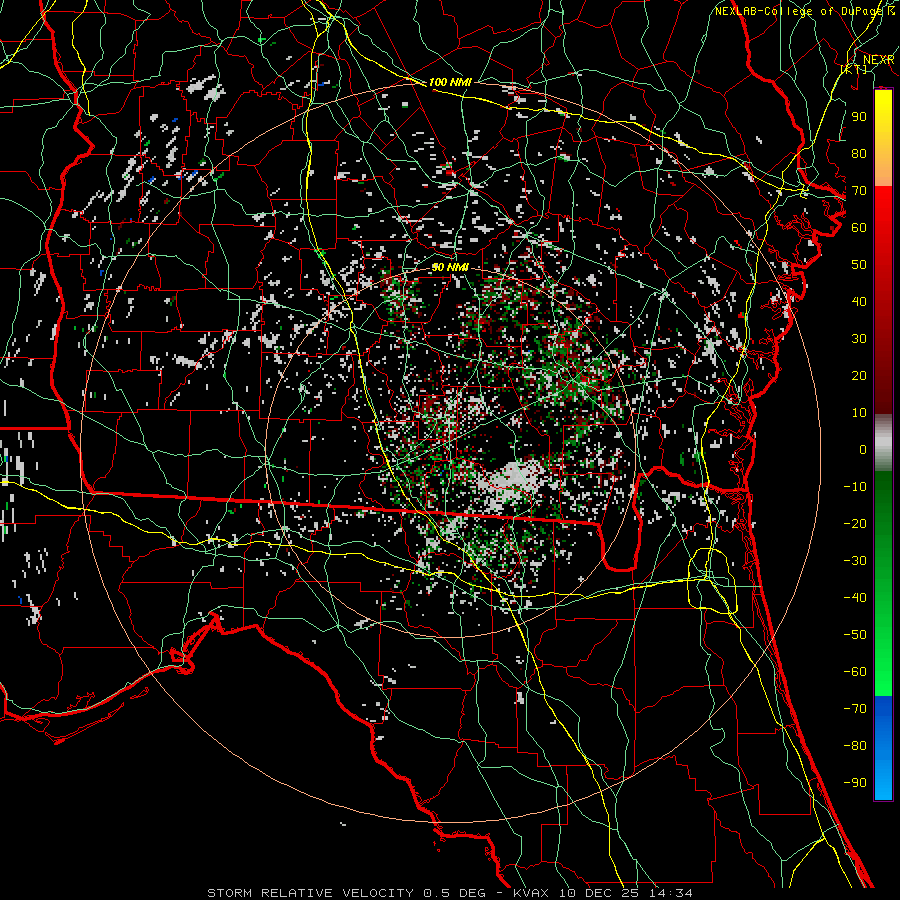The width and height of the screenshot is (900, 900).
Task: Select the 70 scale label
Action: [859, 191]
